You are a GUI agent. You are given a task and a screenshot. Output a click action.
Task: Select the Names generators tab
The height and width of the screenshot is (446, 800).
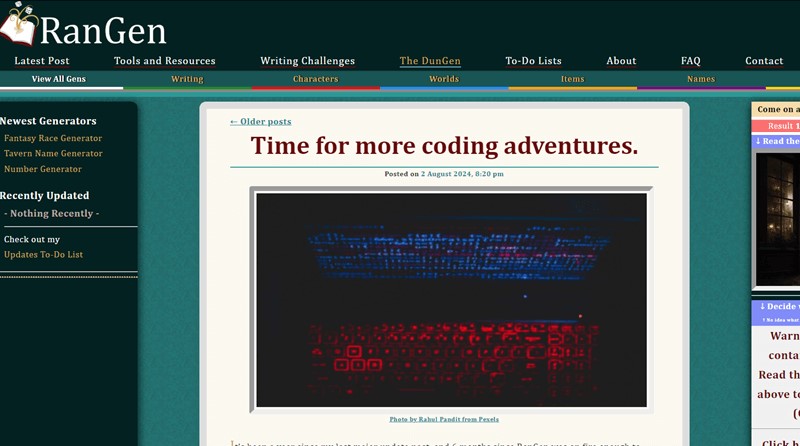coord(701,79)
